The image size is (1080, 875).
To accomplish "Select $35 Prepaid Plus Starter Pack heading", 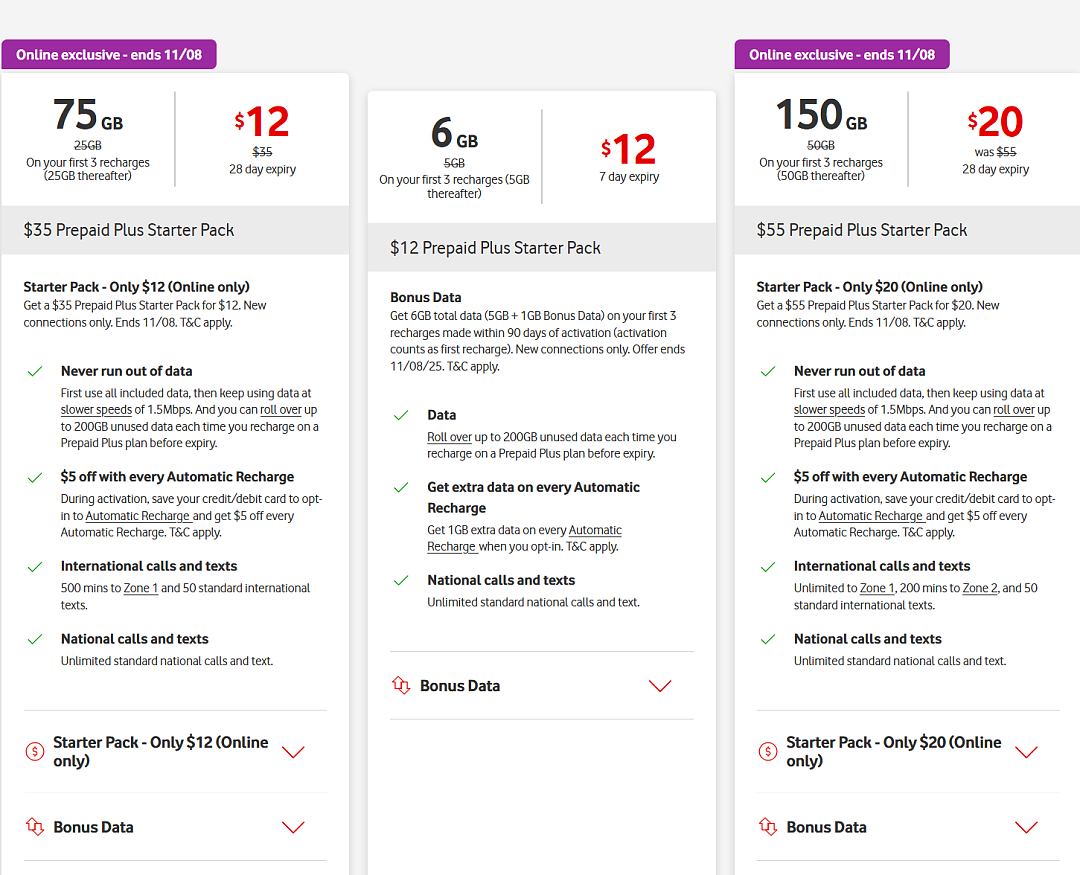I will [x=129, y=230].
